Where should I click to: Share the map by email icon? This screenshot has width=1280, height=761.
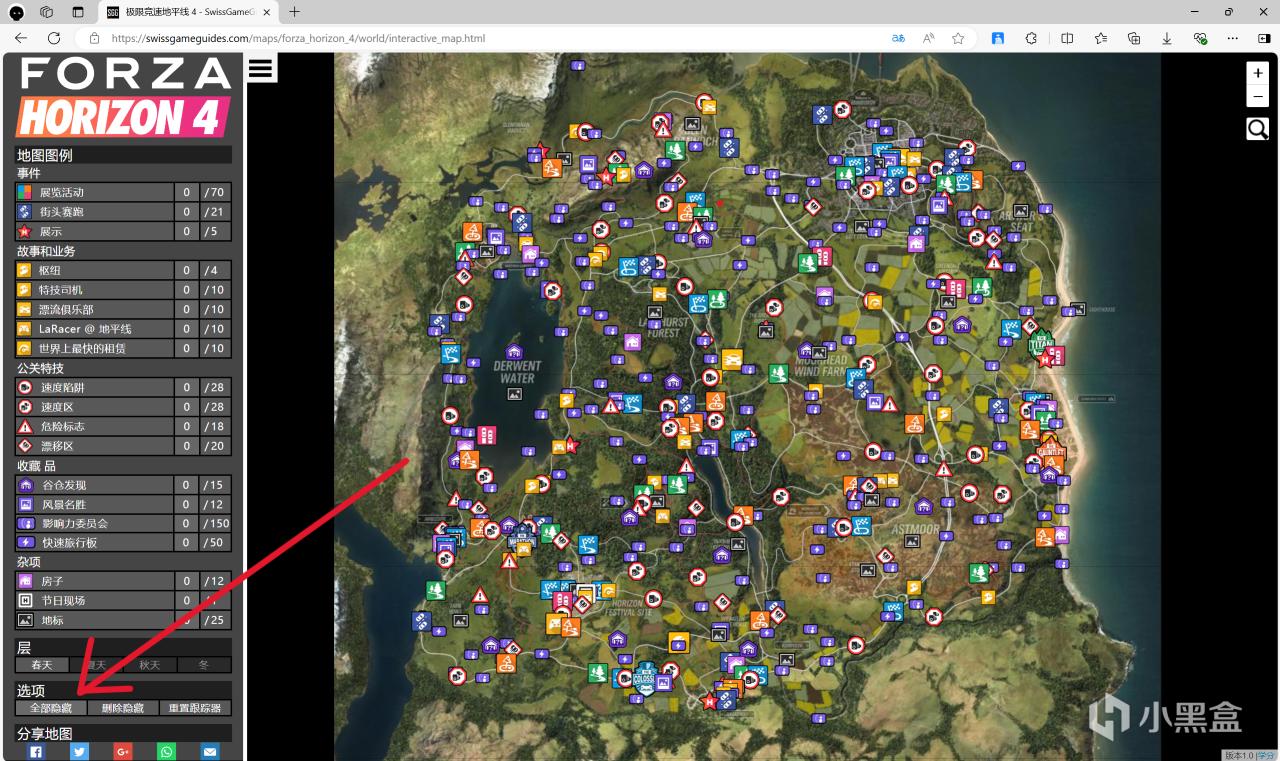[x=210, y=752]
